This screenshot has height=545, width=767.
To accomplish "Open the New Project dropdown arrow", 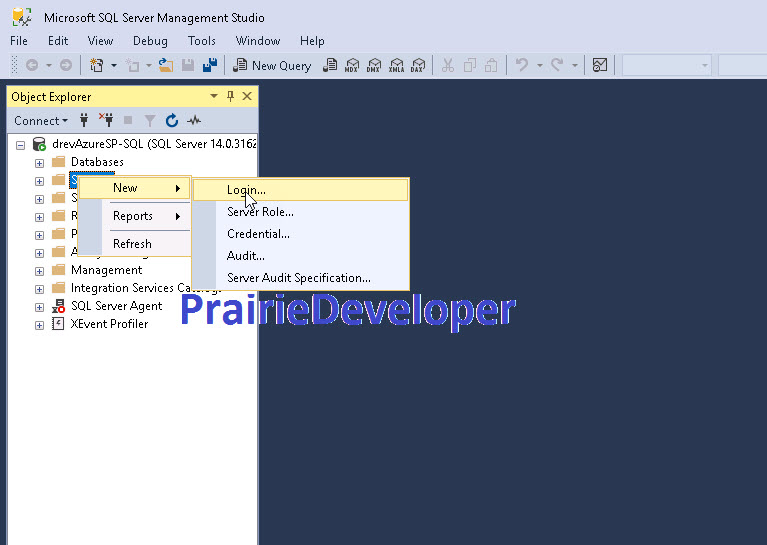I will click(x=113, y=65).
